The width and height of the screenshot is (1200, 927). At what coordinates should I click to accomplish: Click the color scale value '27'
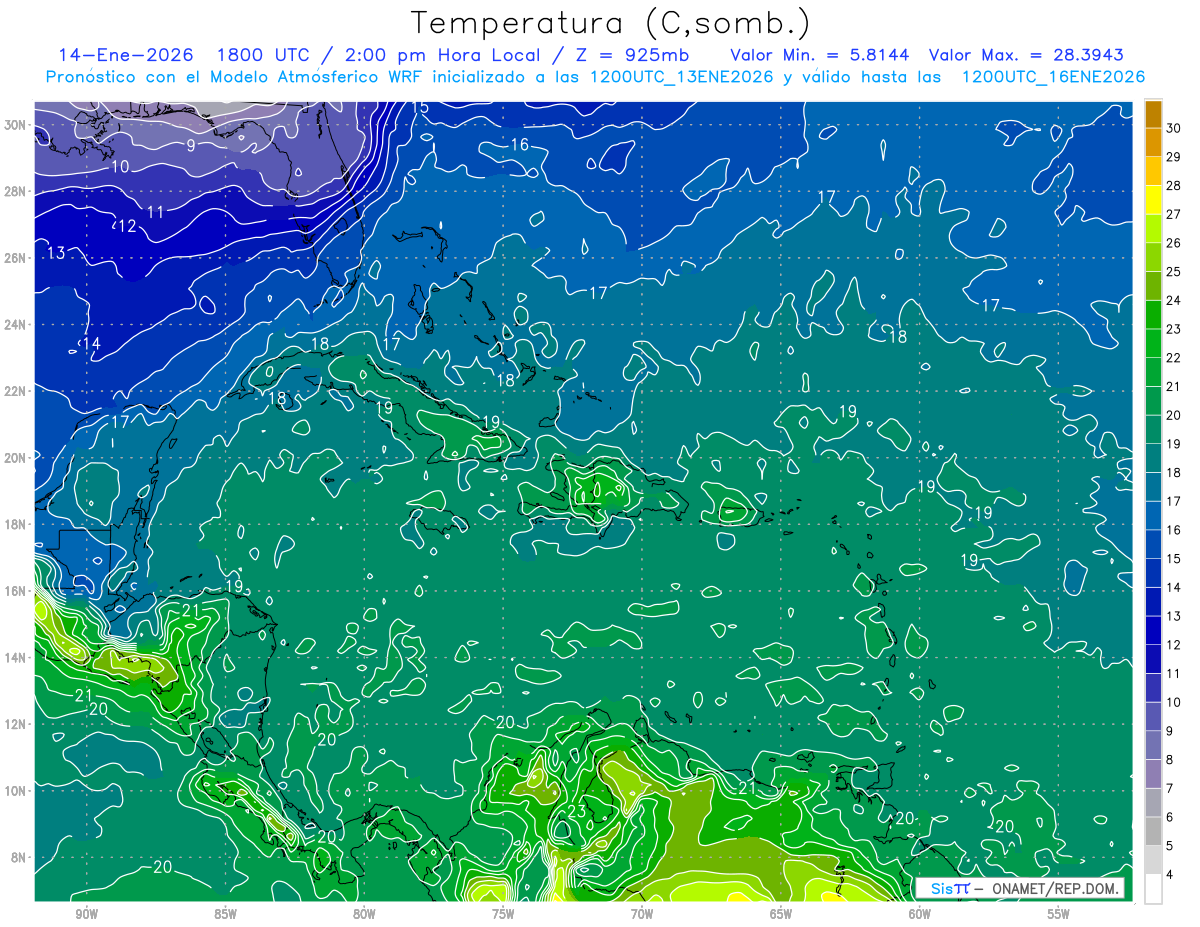[x=1173, y=214]
